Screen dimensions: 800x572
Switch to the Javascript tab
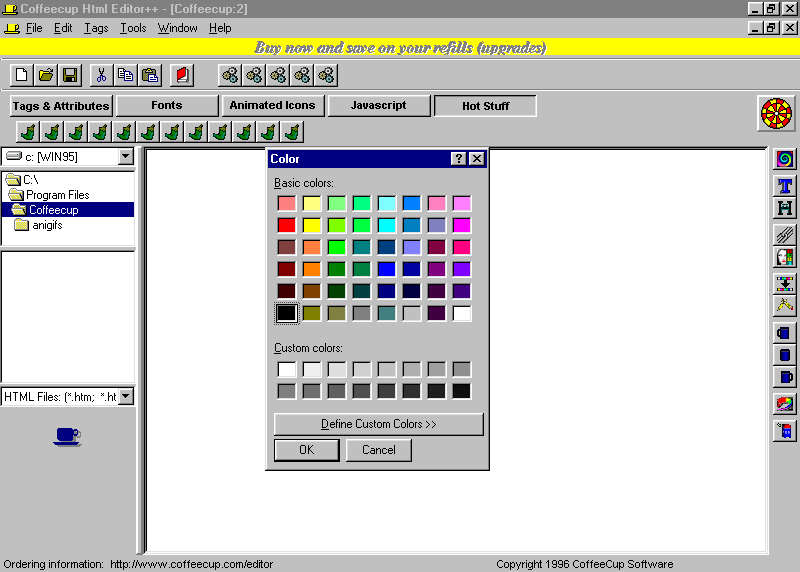[379, 106]
